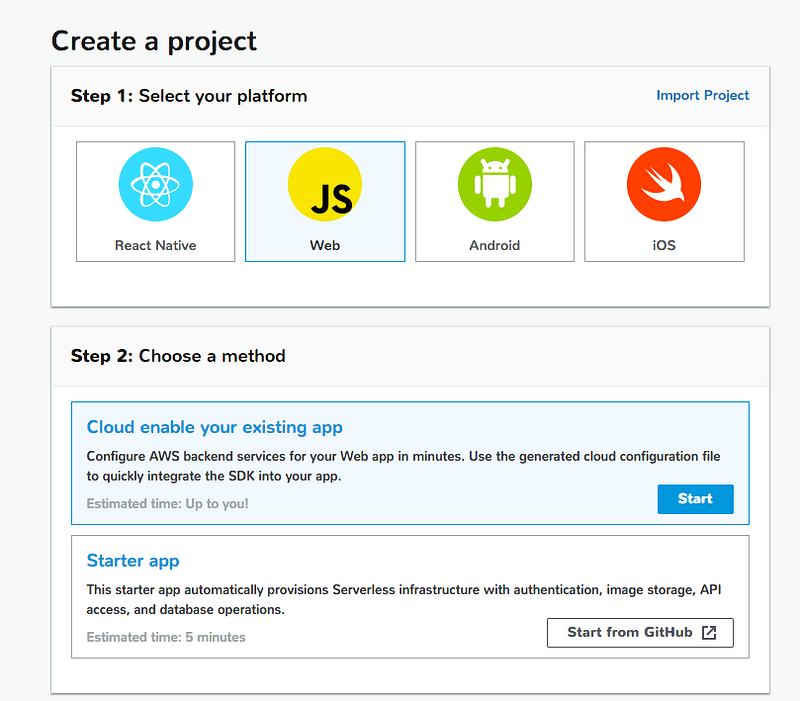
Task: Choose the "Web" platform label
Action: coord(325,245)
